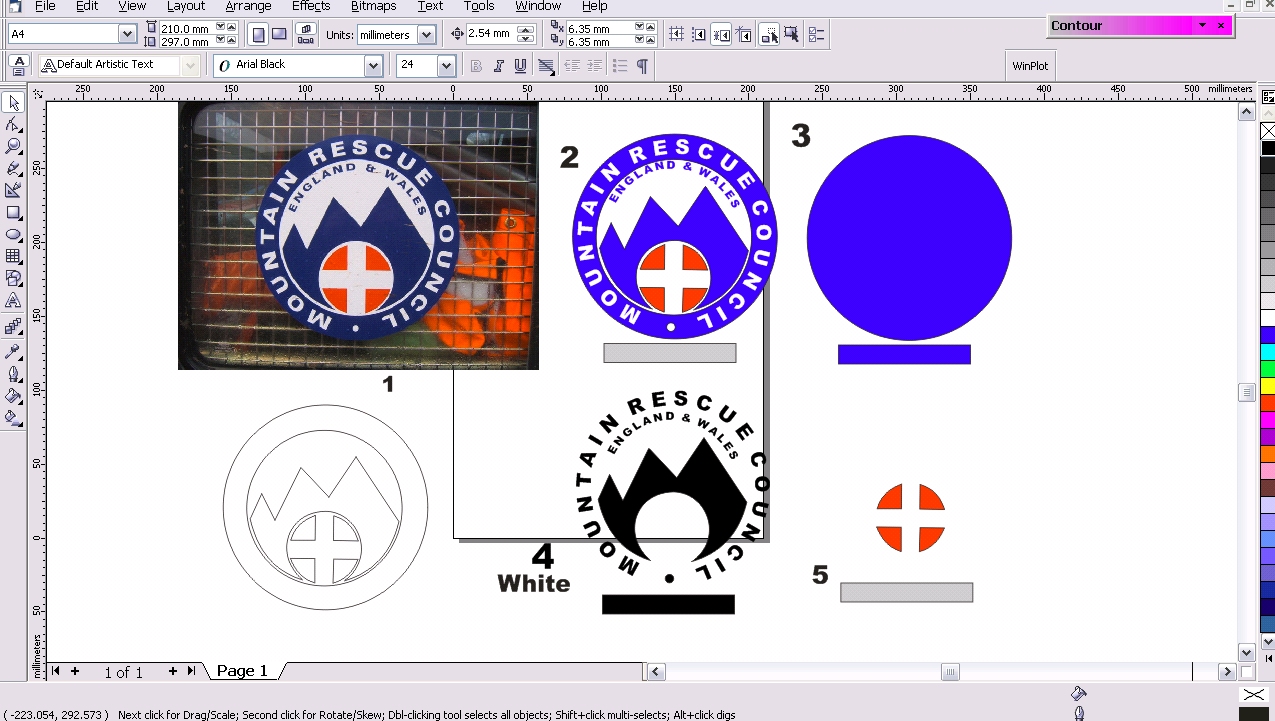Pick the yellow swatch in color palette

(x=1267, y=386)
